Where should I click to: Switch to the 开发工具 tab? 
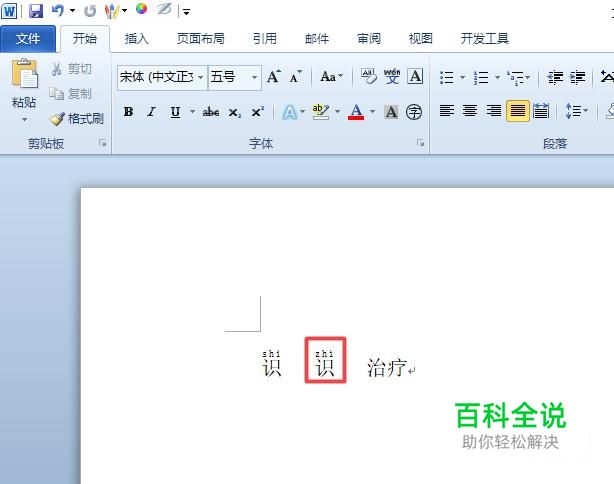click(x=485, y=39)
